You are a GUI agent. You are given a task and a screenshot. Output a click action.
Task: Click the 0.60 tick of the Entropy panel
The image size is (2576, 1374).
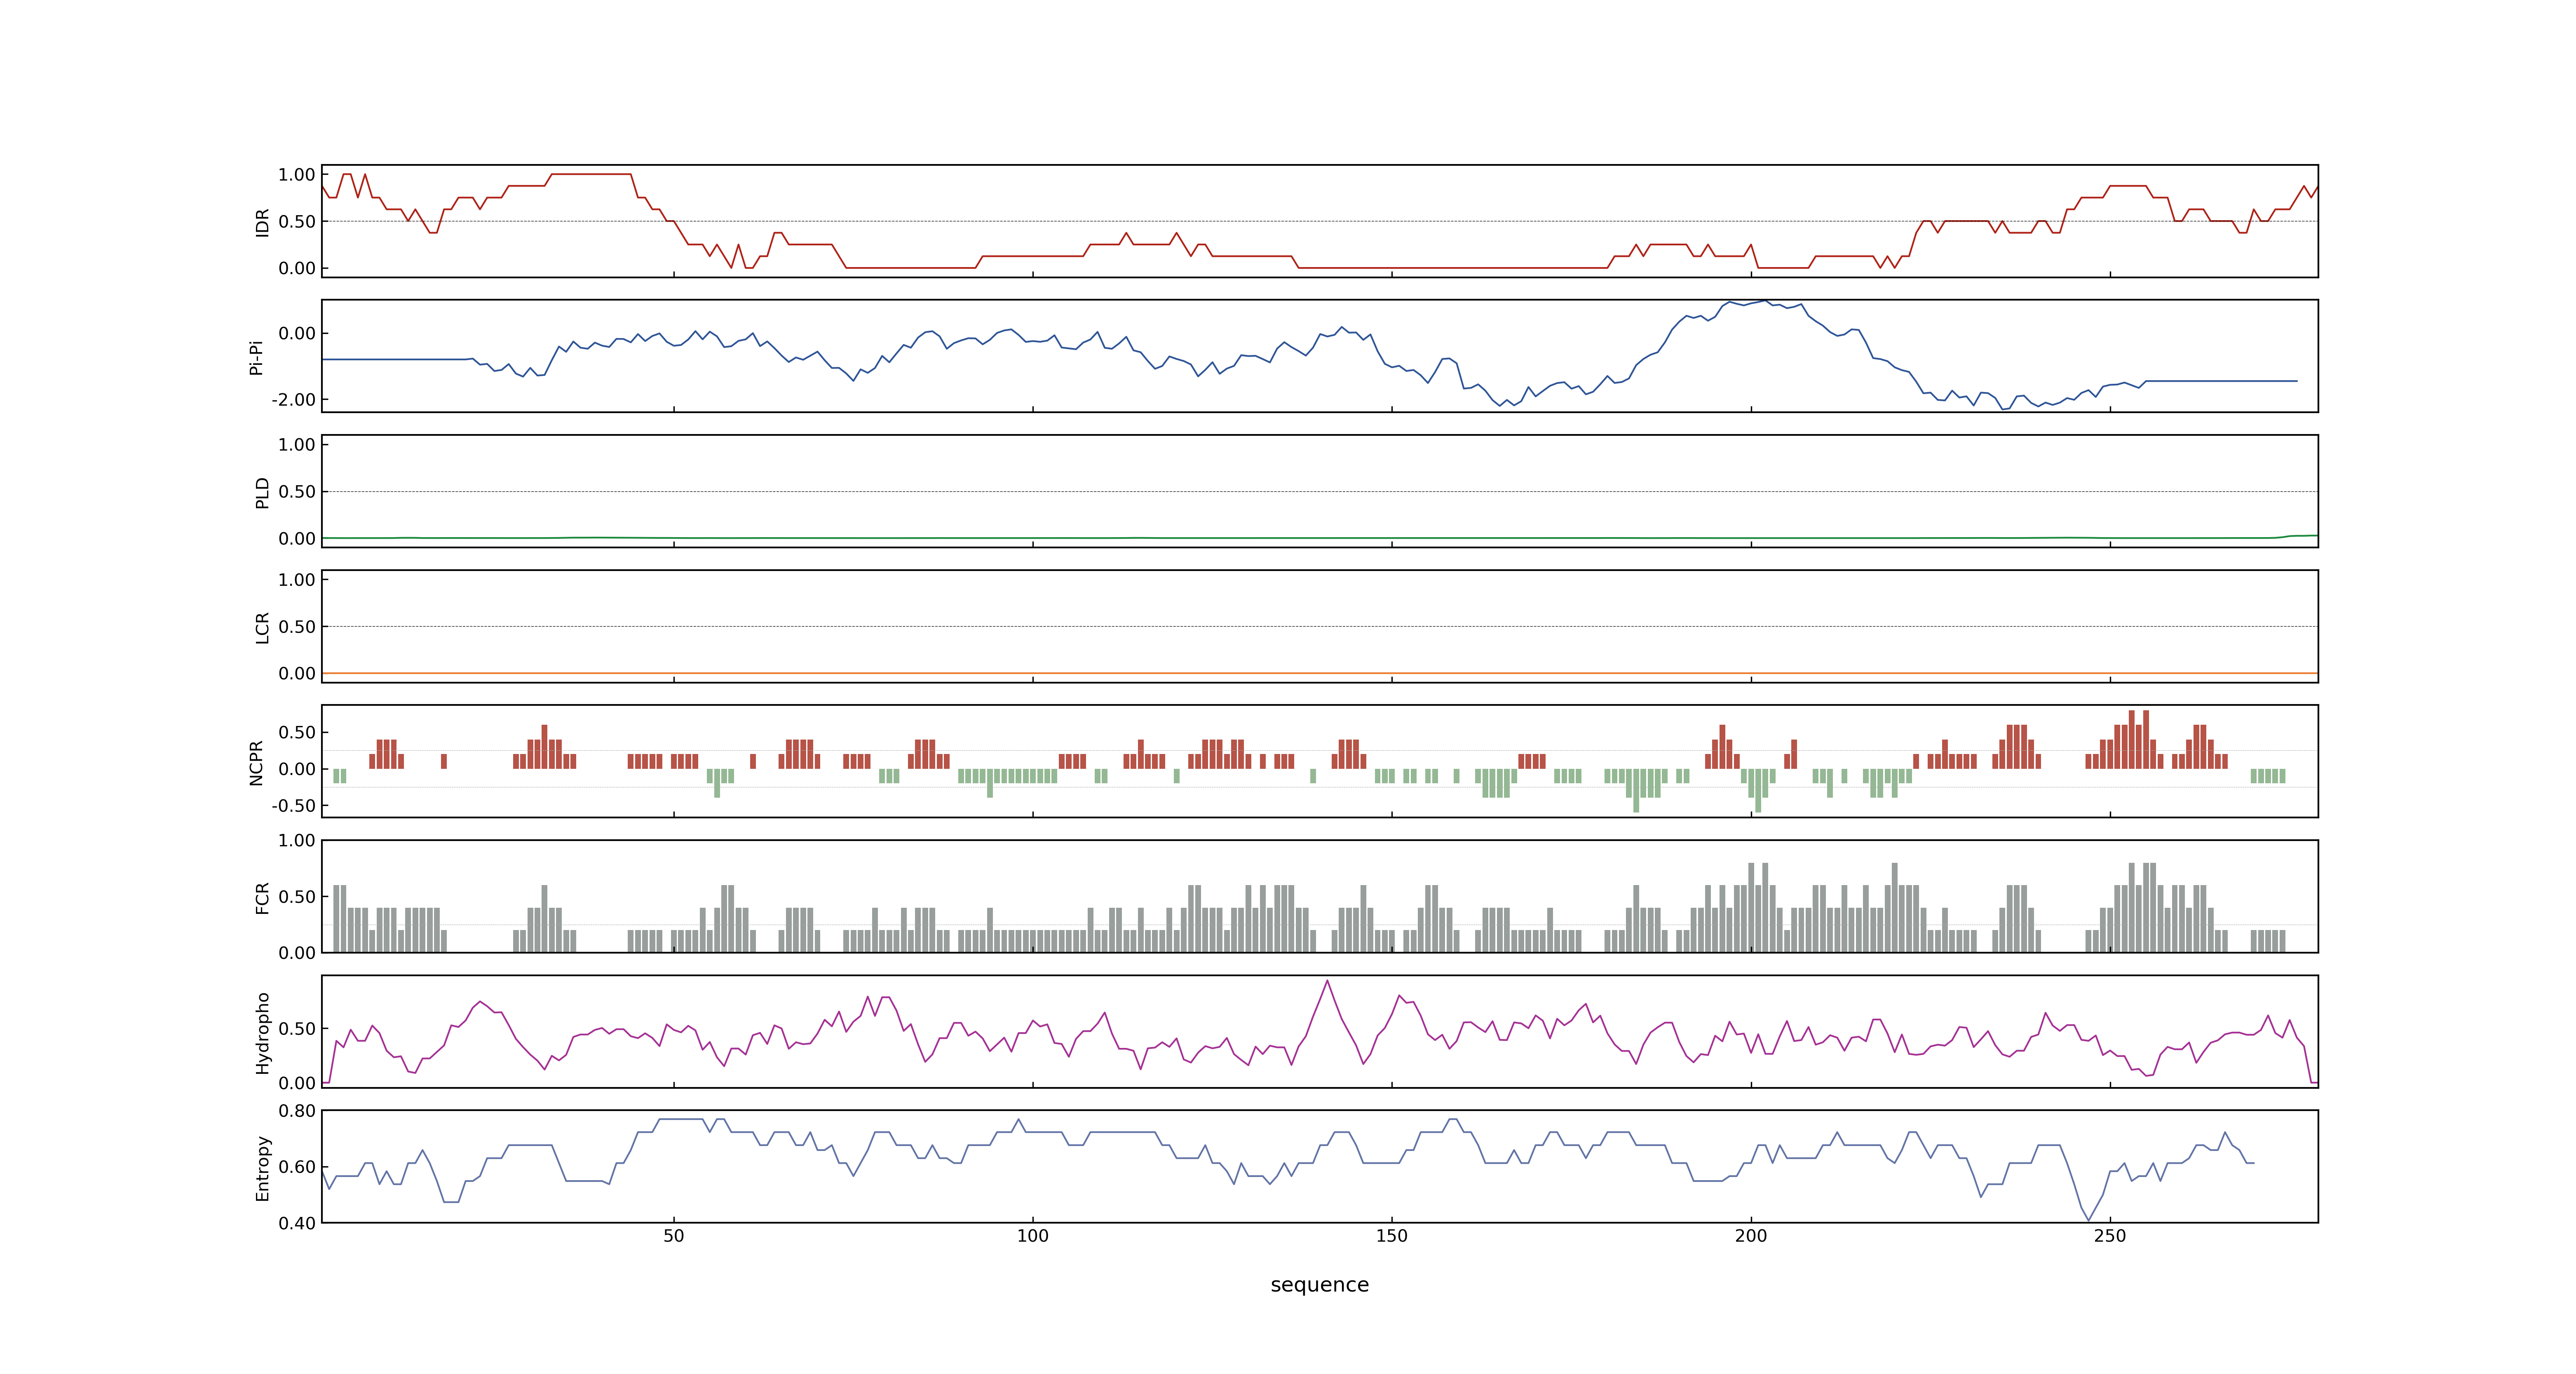pyautogui.click(x=297, y=1167)
